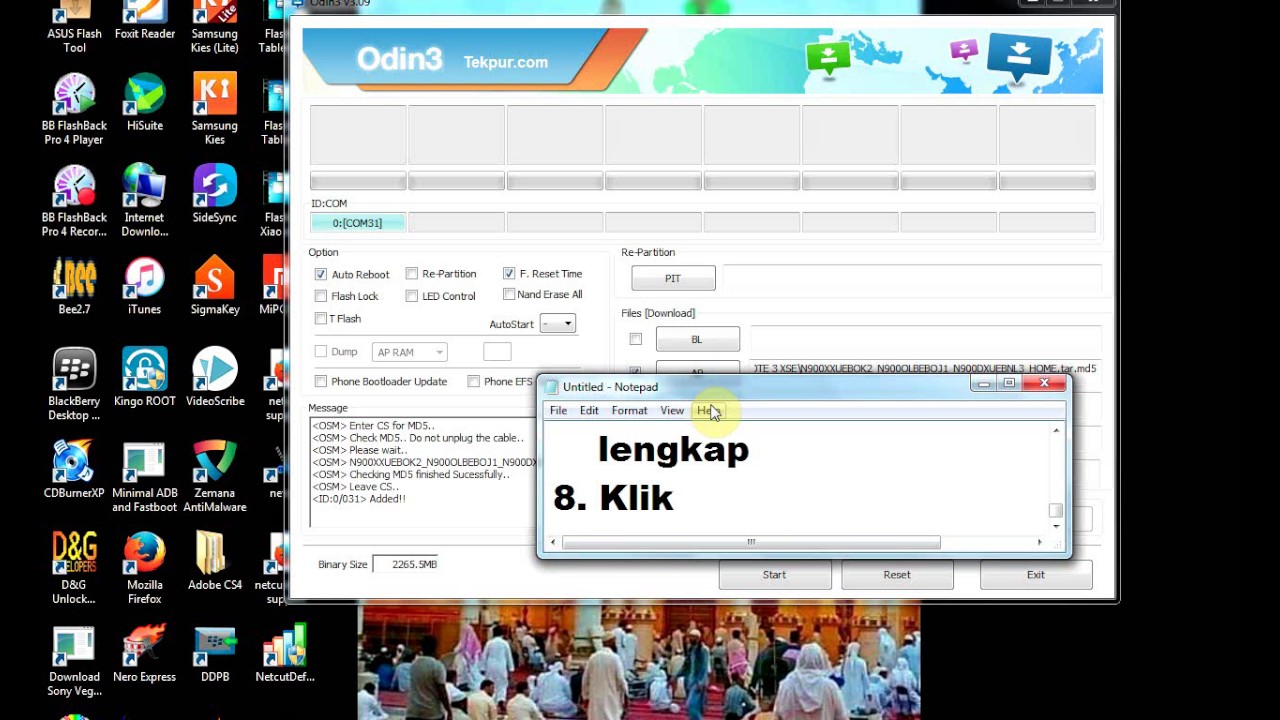The height and width of the screenshot is (720, 1280).
Task: Launch NetcutDefender desktop icon
Action: (284, 654)
